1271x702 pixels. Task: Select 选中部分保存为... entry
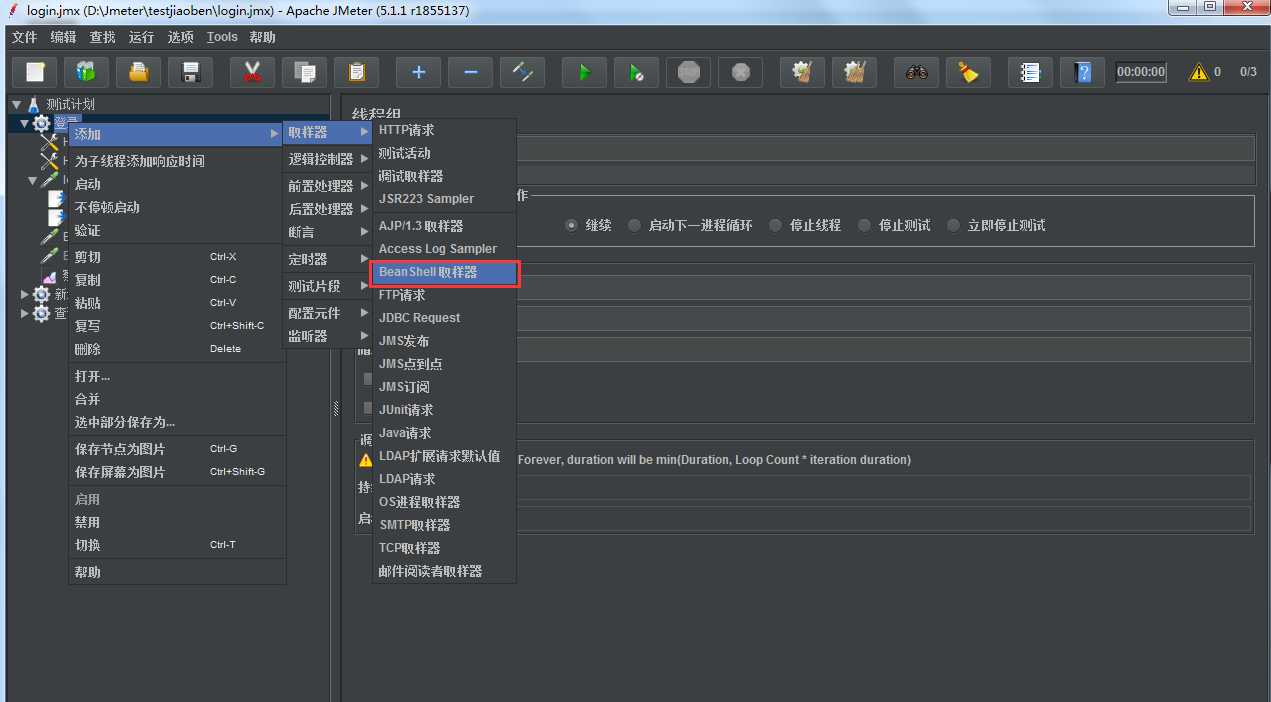[178, 422]
